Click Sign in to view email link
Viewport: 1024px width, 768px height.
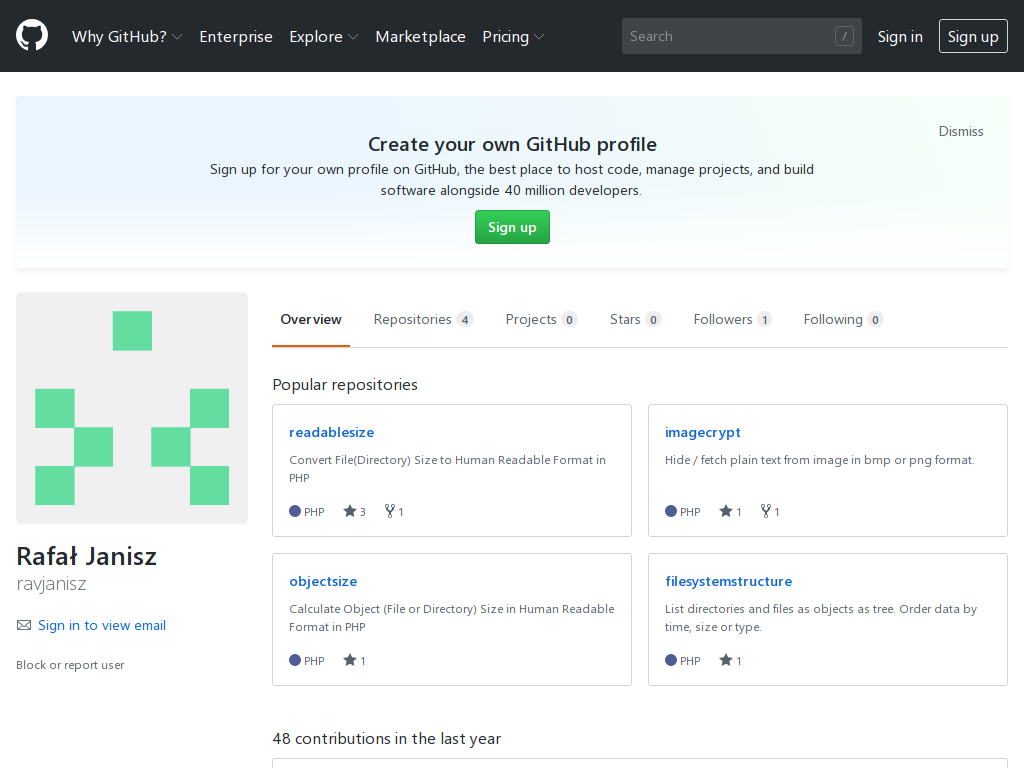[102, 626]
